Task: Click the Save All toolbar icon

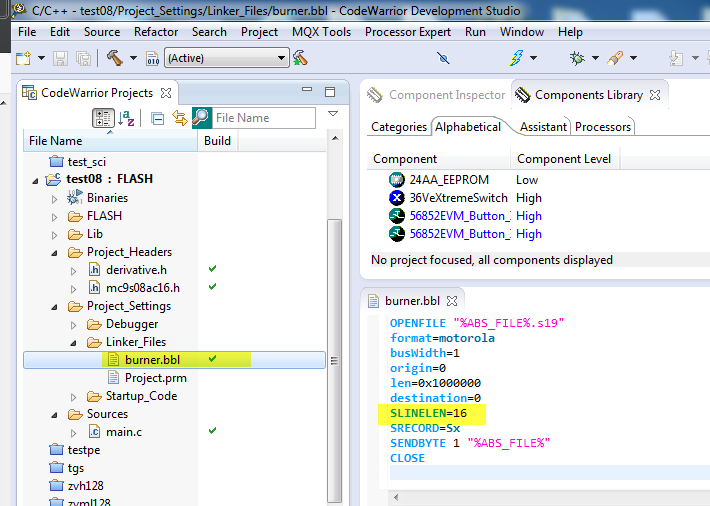Action: (x=84, y=58)
